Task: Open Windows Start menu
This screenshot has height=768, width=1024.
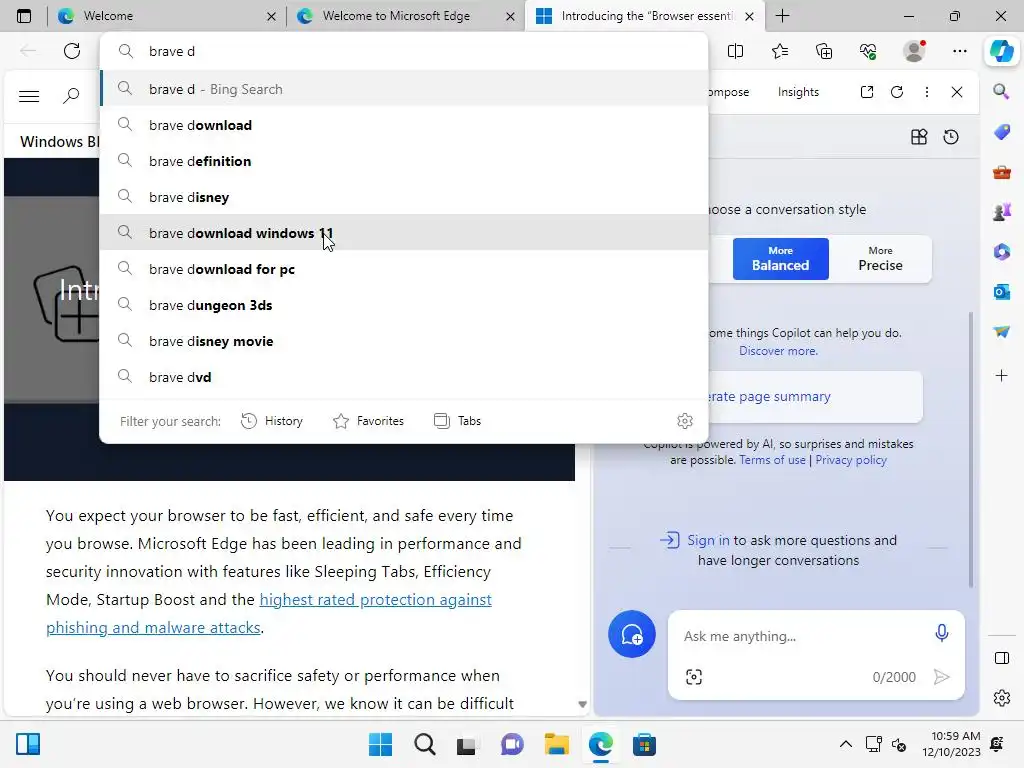Action: coord(380,744)
